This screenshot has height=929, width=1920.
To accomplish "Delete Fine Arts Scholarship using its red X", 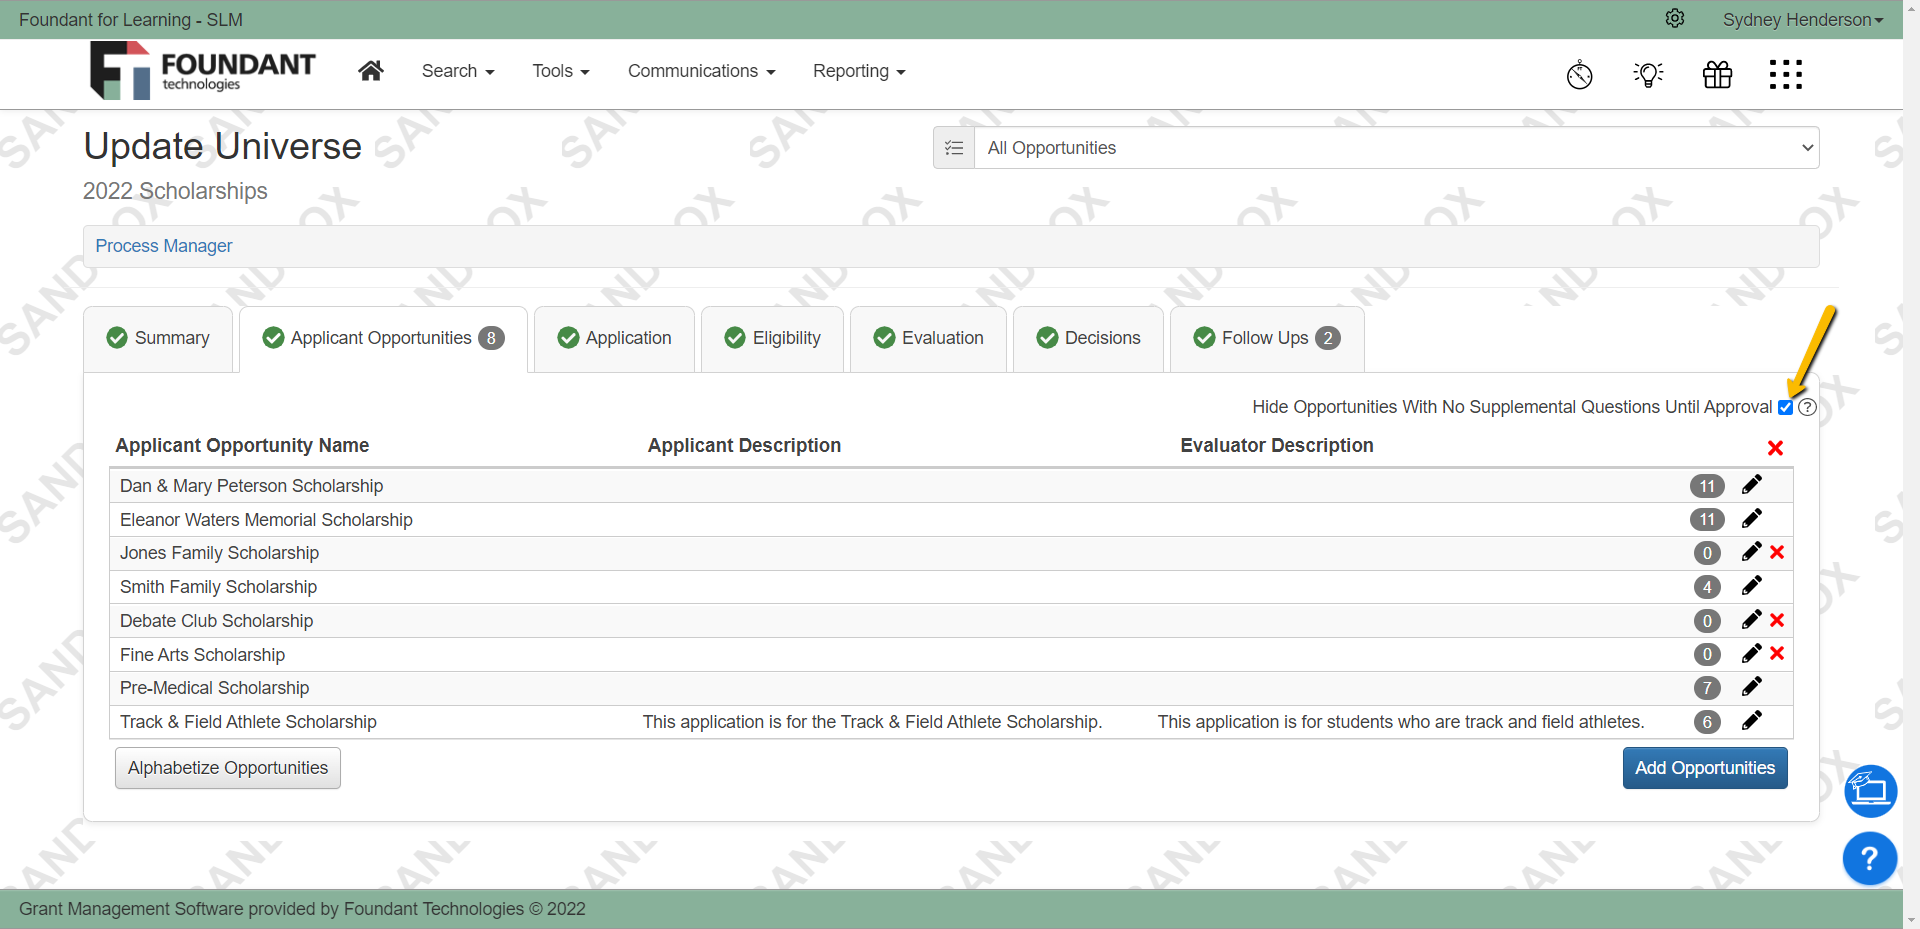I will click(x=1778, y=654).
